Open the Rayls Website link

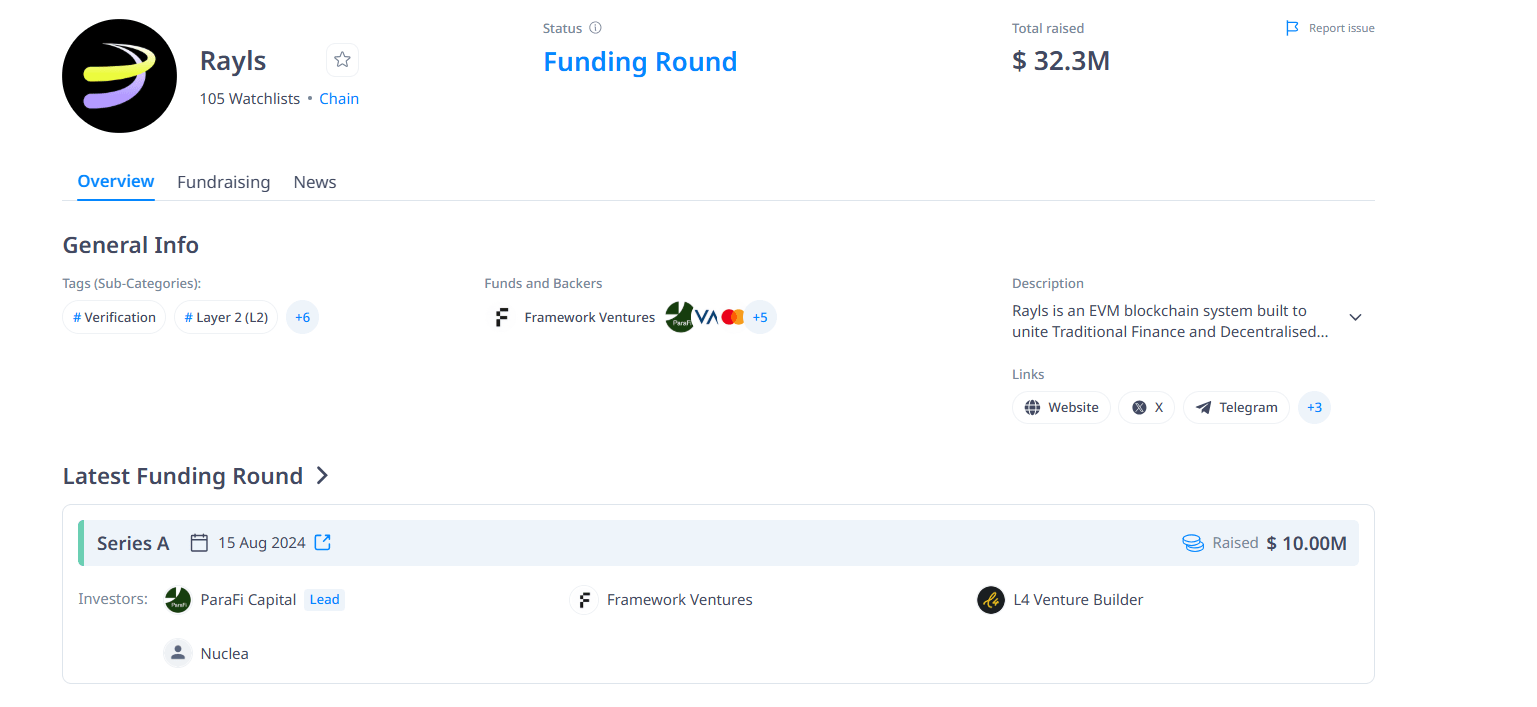coord(1061,407)
